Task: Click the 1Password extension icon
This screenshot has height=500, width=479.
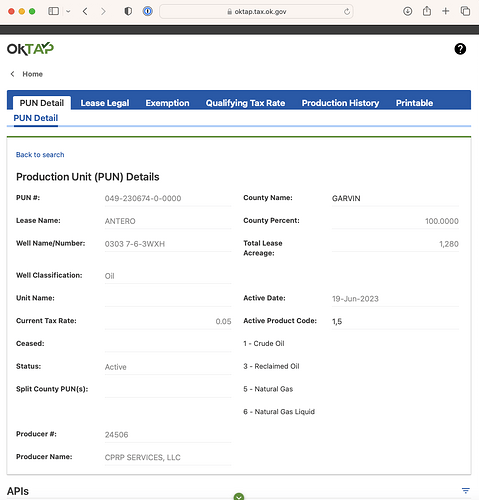Action: 148,11
